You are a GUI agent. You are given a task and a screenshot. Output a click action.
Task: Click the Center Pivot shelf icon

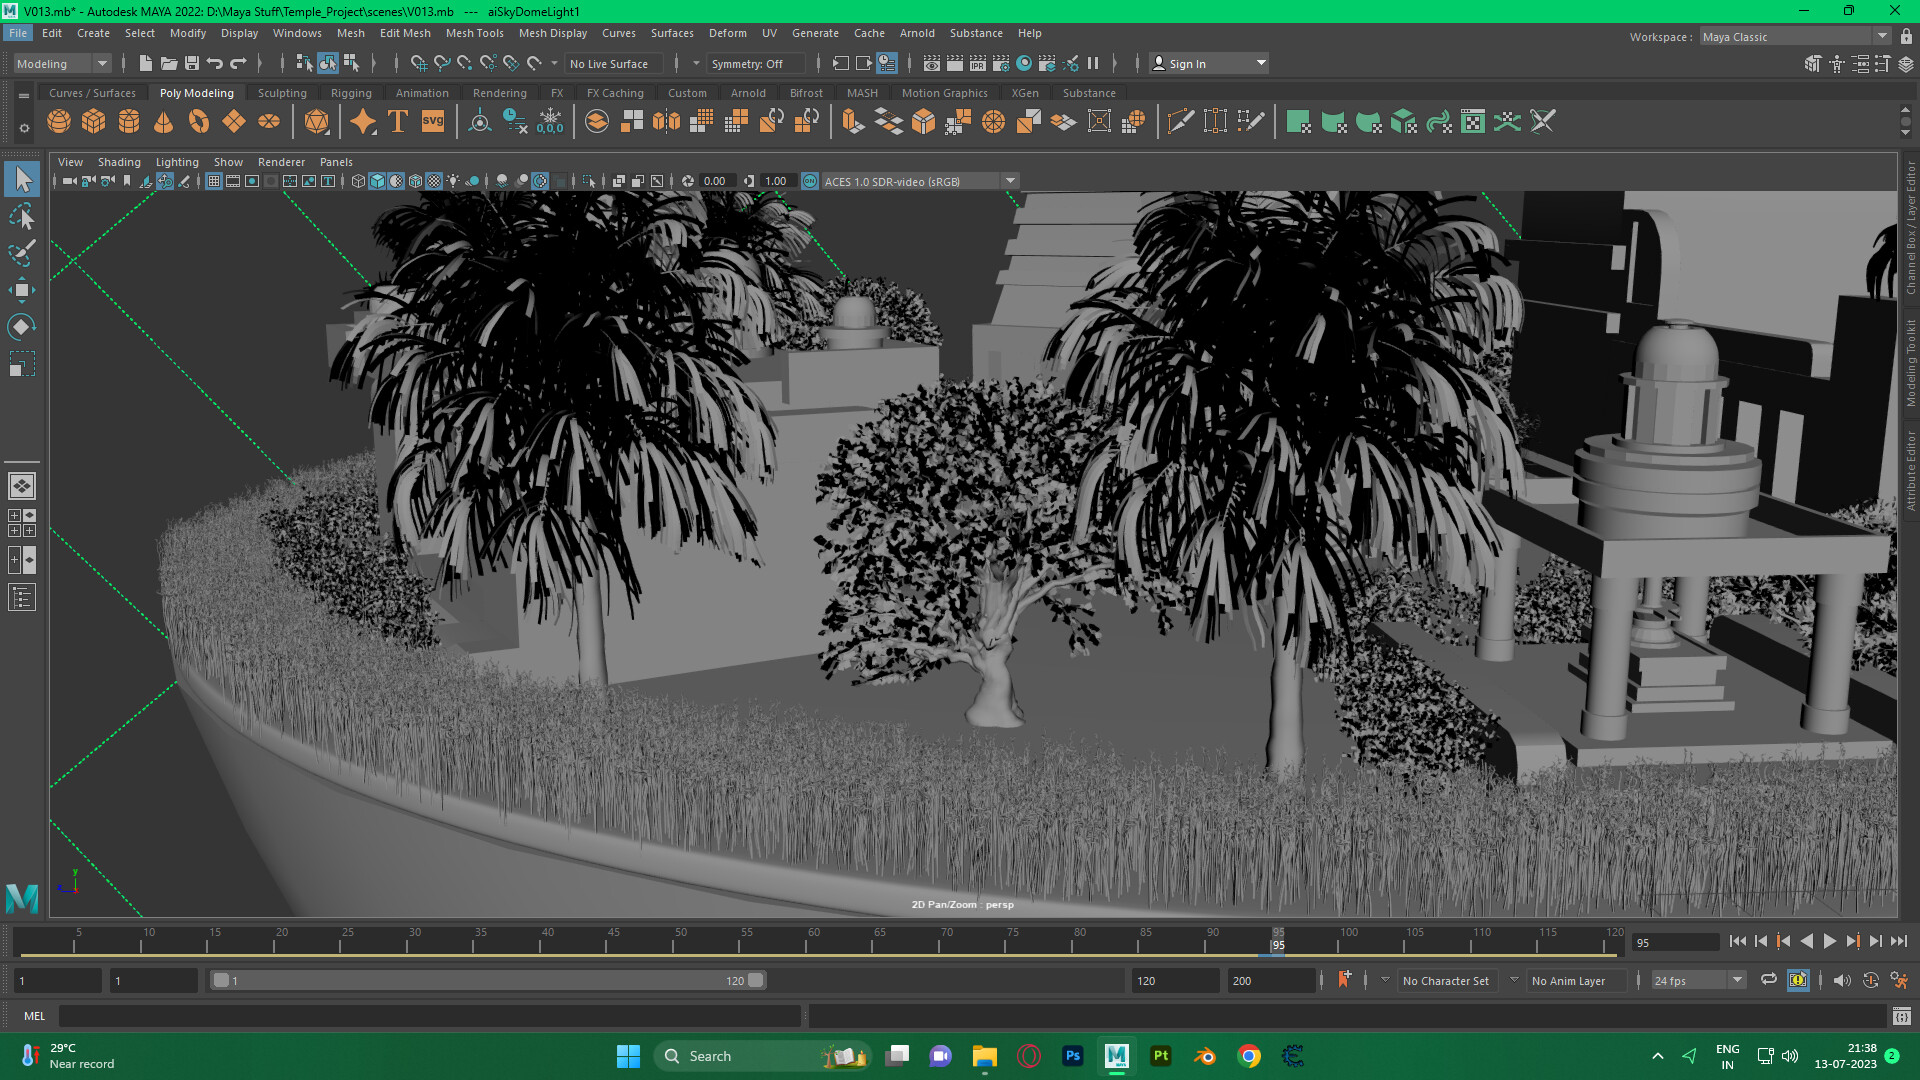pyautogui.click(x=480, y=122)
